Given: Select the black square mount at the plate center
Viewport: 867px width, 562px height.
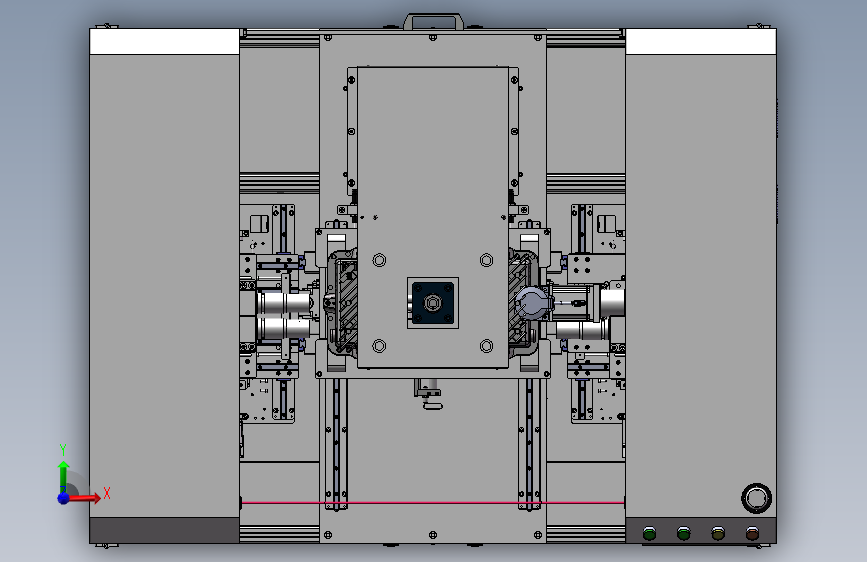Looking at the screenshot, I should pyautogui.click(x=433, y=303).
